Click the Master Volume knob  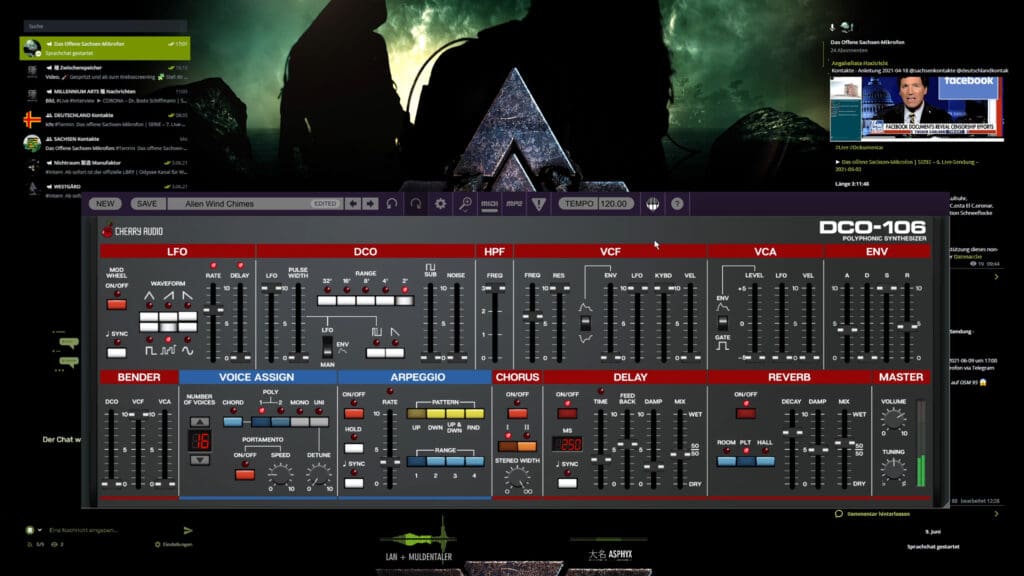893,419
